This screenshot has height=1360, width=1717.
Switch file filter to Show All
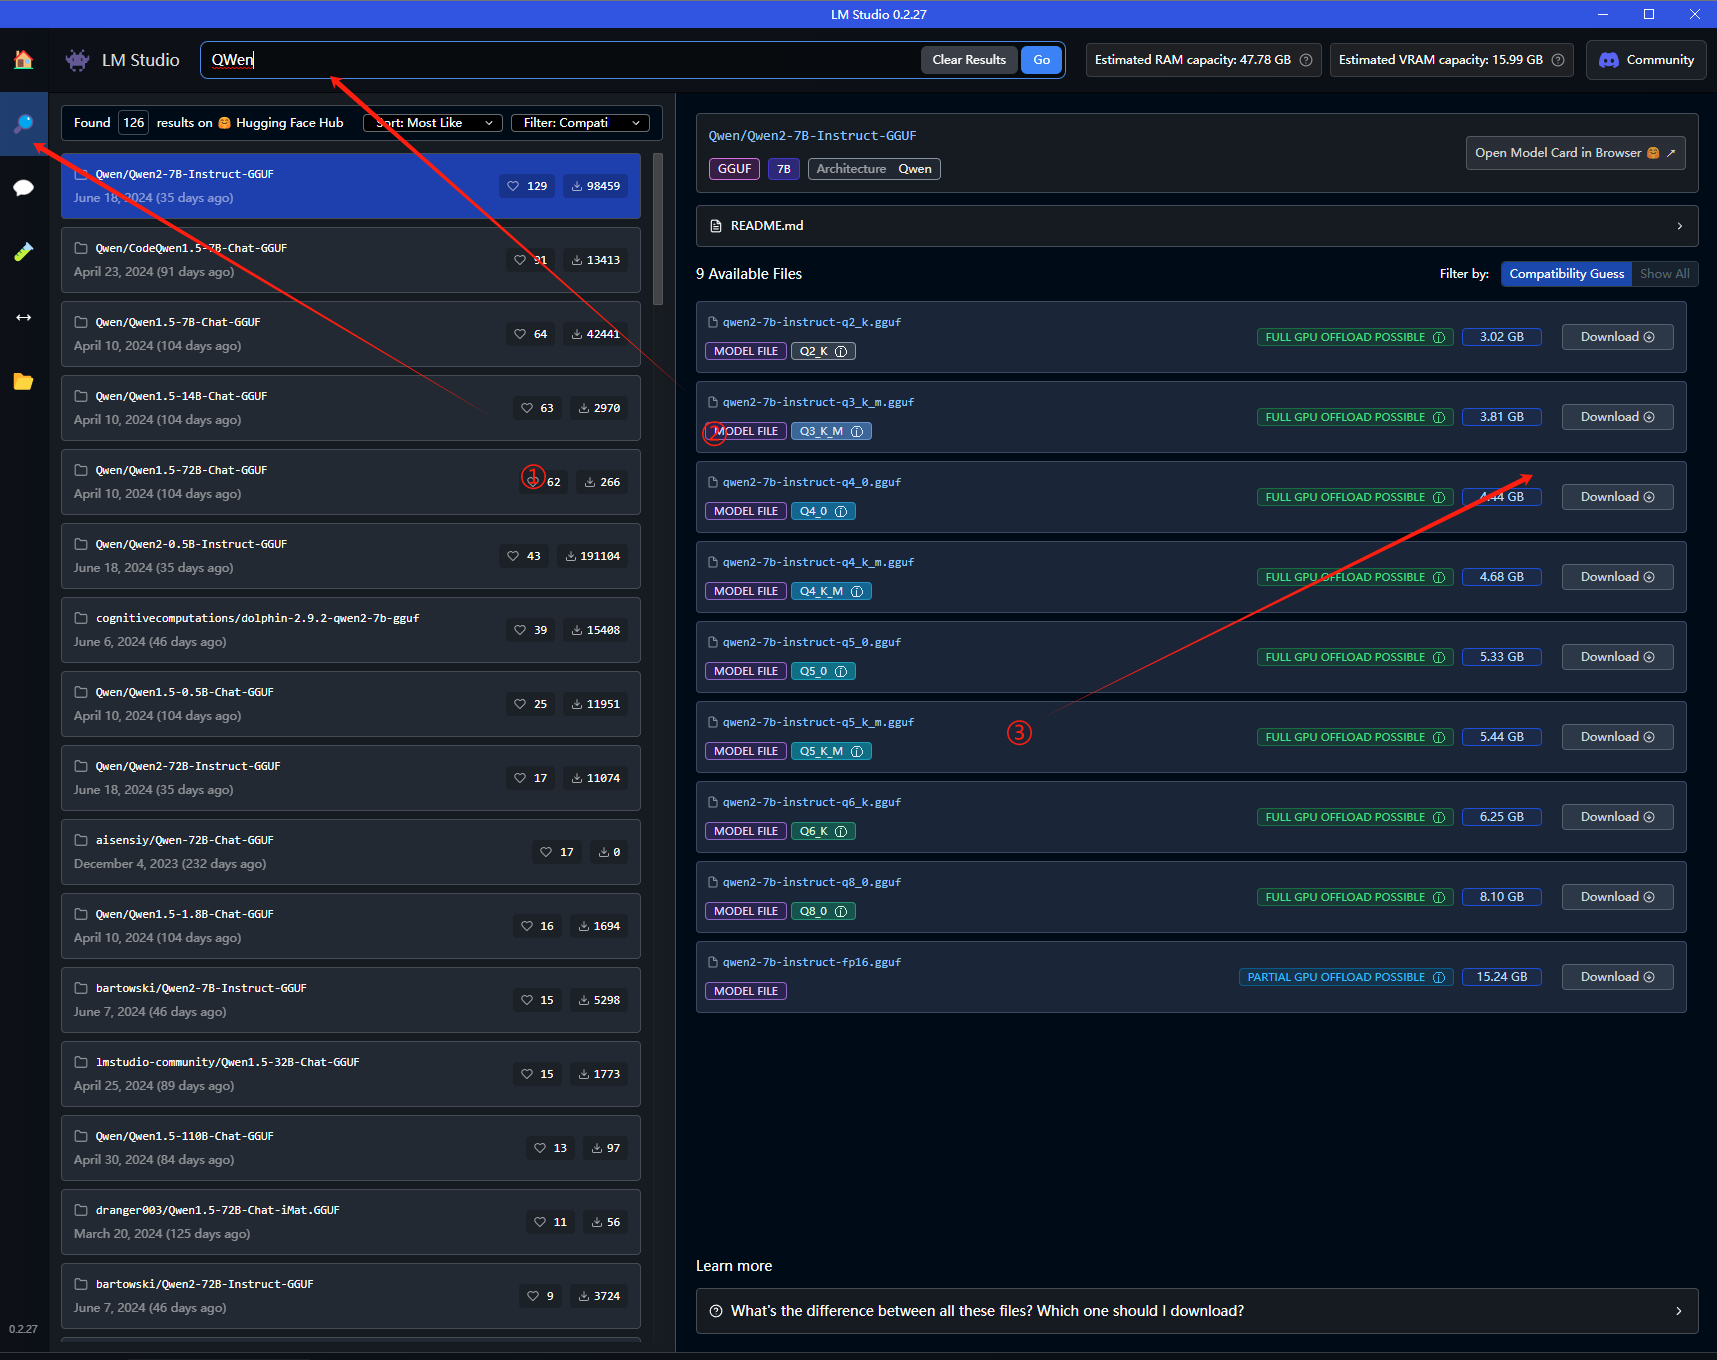[1665, 274]
